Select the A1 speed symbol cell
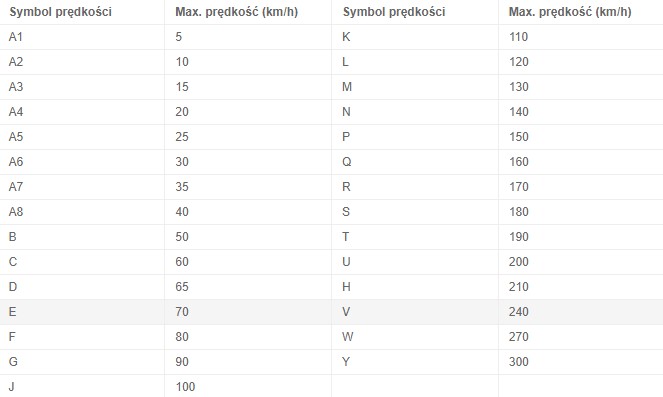Image resolution: width=663 pixels, height=397 pixels. 82,37
